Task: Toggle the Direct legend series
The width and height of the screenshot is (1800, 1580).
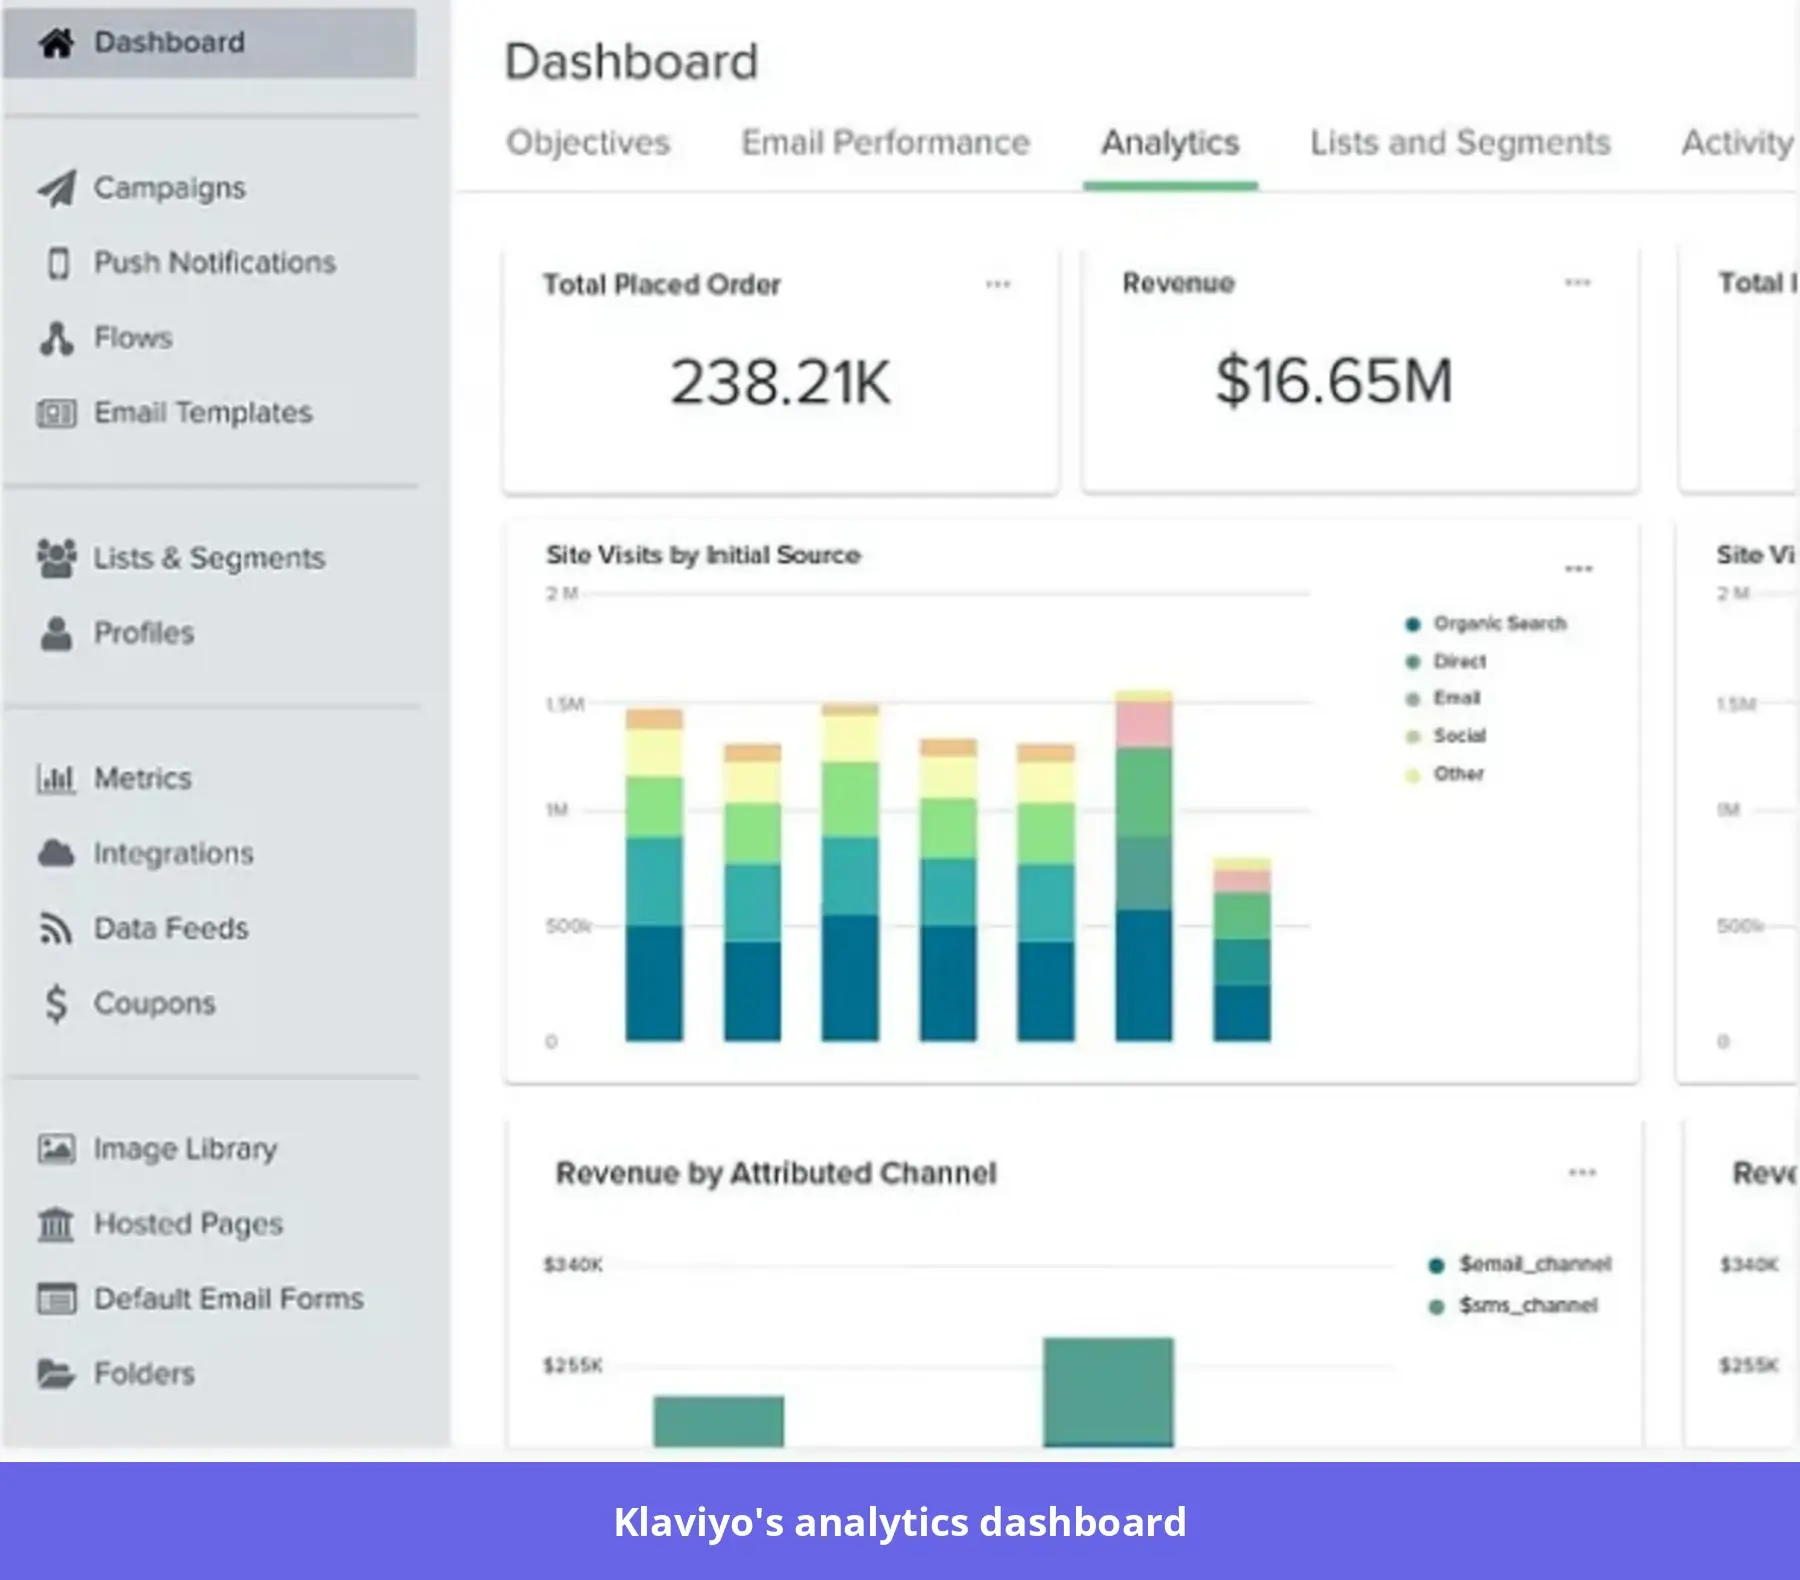Action: click(1446, 661)
